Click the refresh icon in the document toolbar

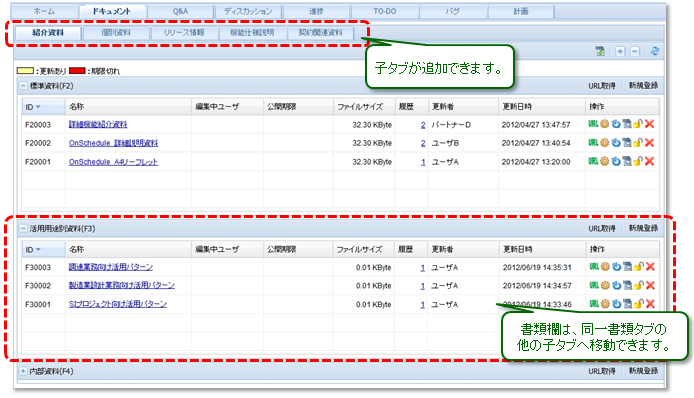tap(655, 51)
